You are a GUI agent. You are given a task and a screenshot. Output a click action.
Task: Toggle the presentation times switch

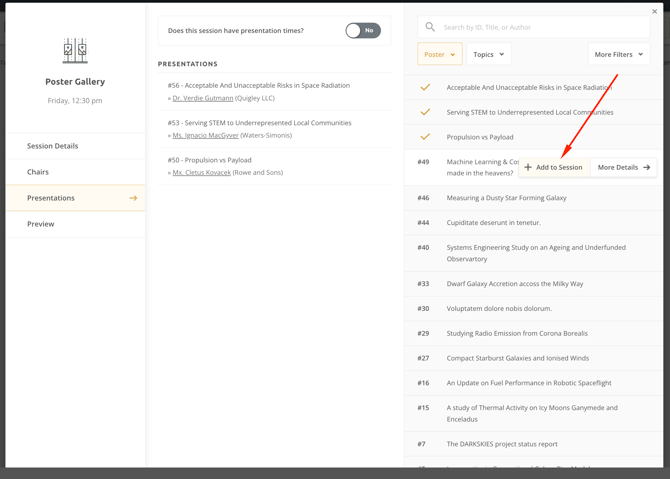[362, 31]
